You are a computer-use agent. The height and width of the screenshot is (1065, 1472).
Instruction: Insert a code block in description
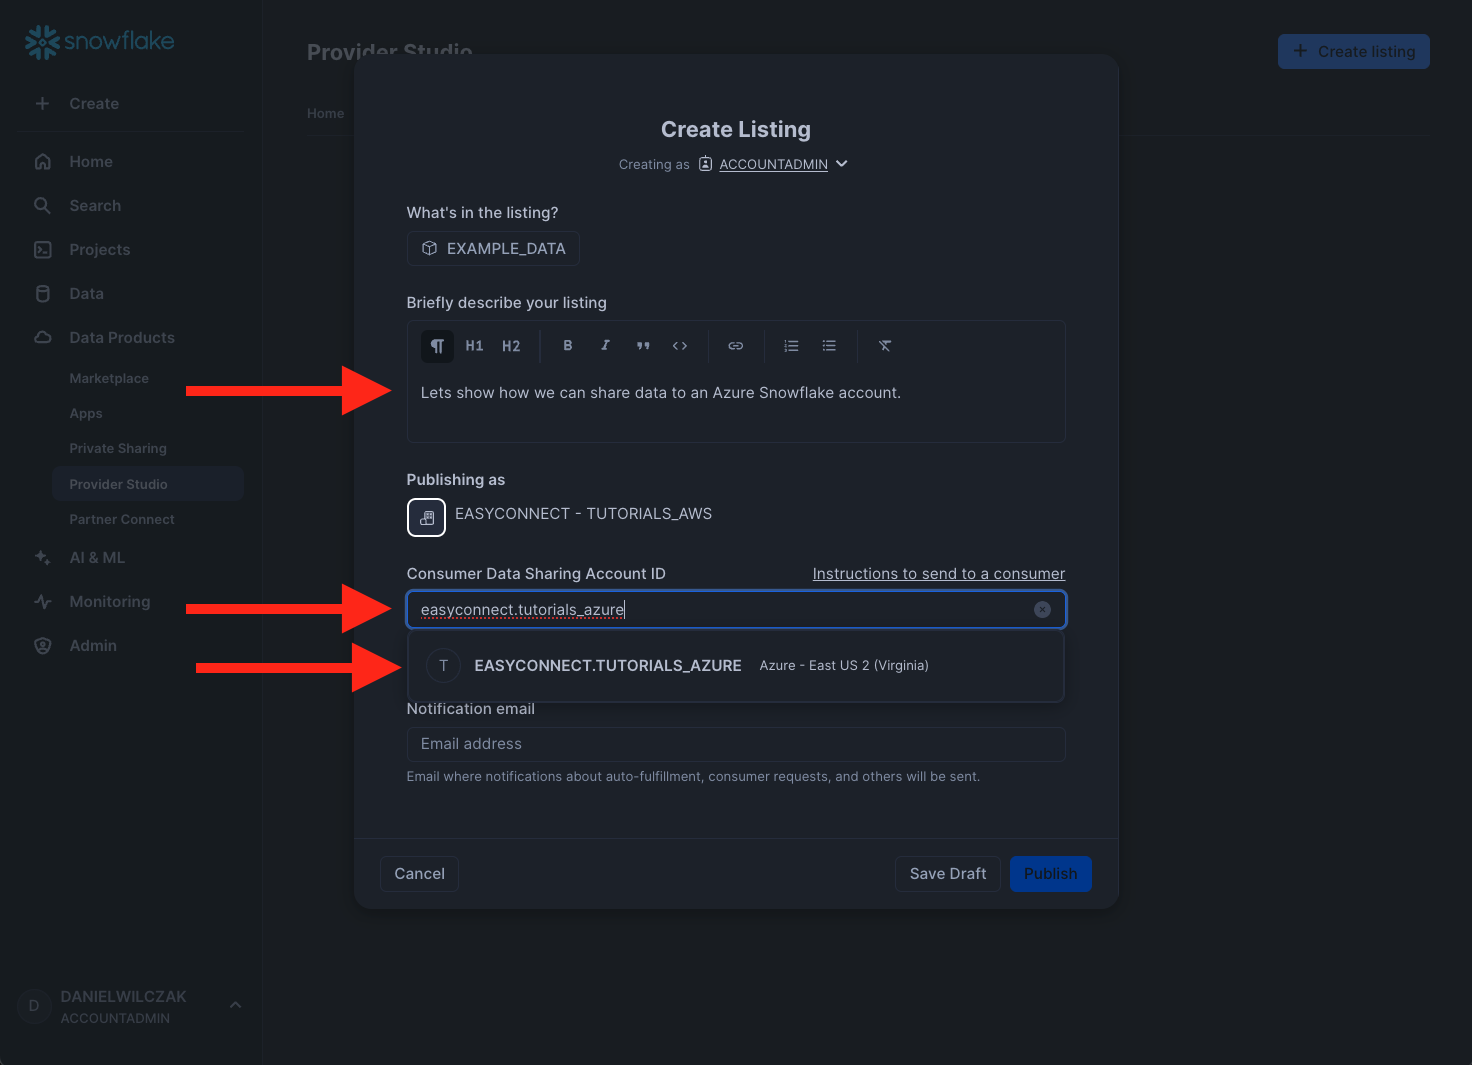(680, 346)
